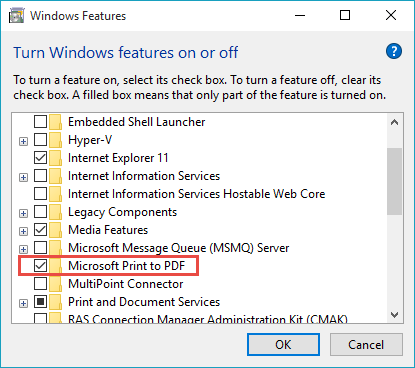Expand the Internet Information Services node
Image resolution: width=415 pixels, height=368 pixels.
23,177
